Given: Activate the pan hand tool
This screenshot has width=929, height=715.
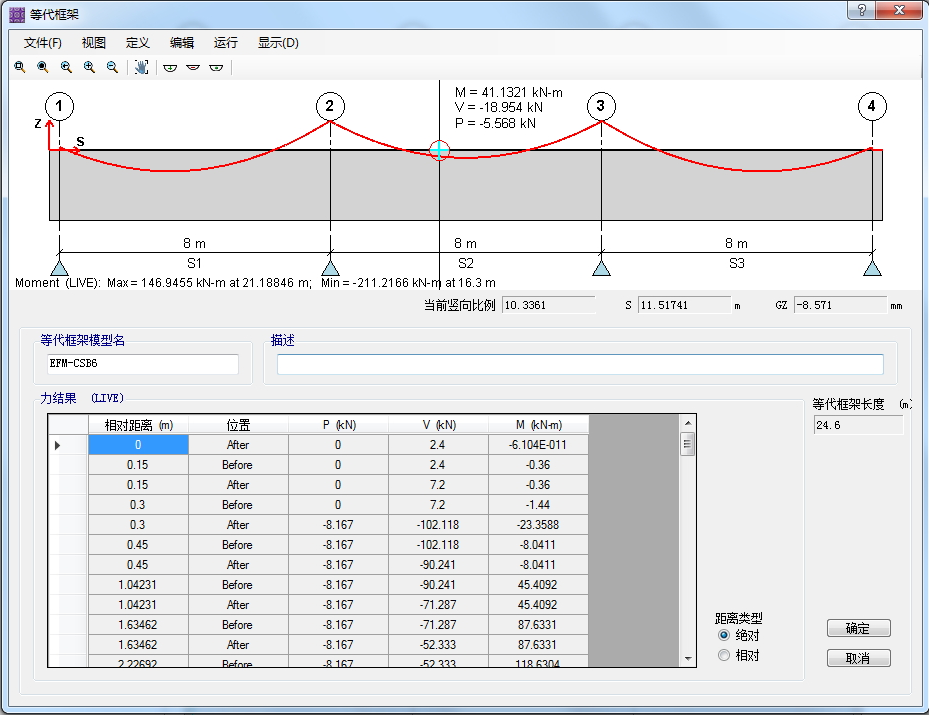Looking at the screenshot, I should pyautogui.click(x=141, y=67).
